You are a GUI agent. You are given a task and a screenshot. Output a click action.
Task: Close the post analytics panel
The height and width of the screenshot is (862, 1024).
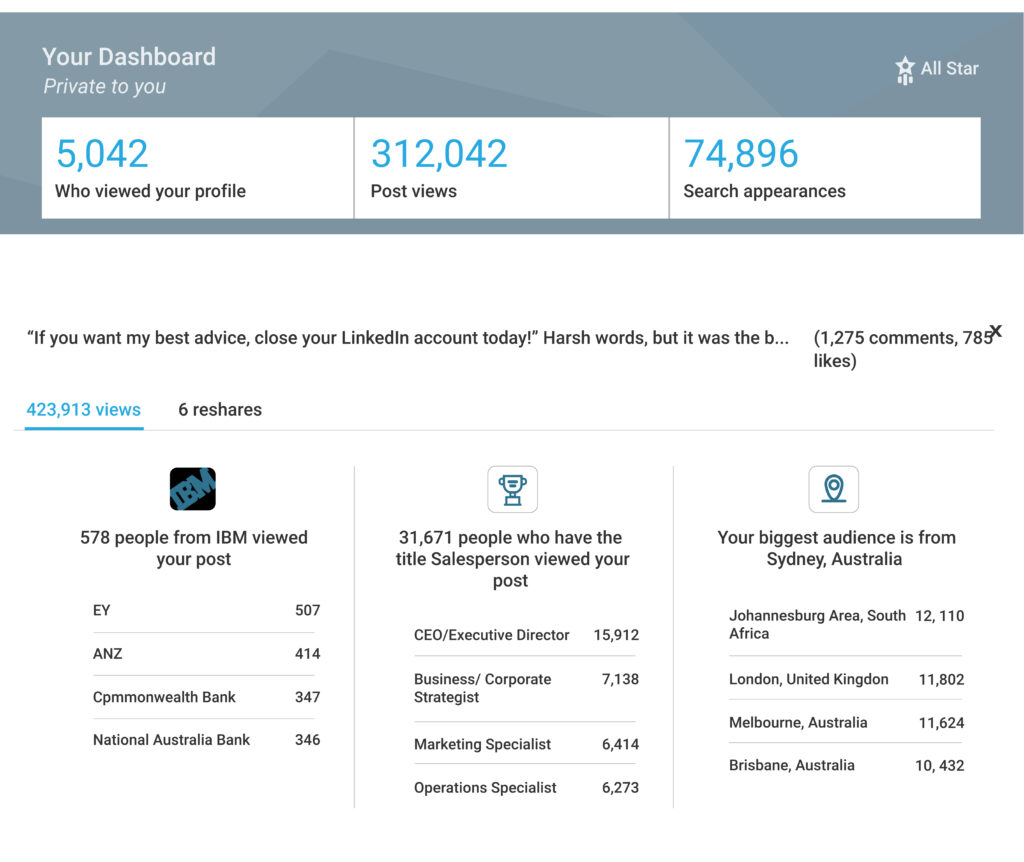(x=995, y=331)
